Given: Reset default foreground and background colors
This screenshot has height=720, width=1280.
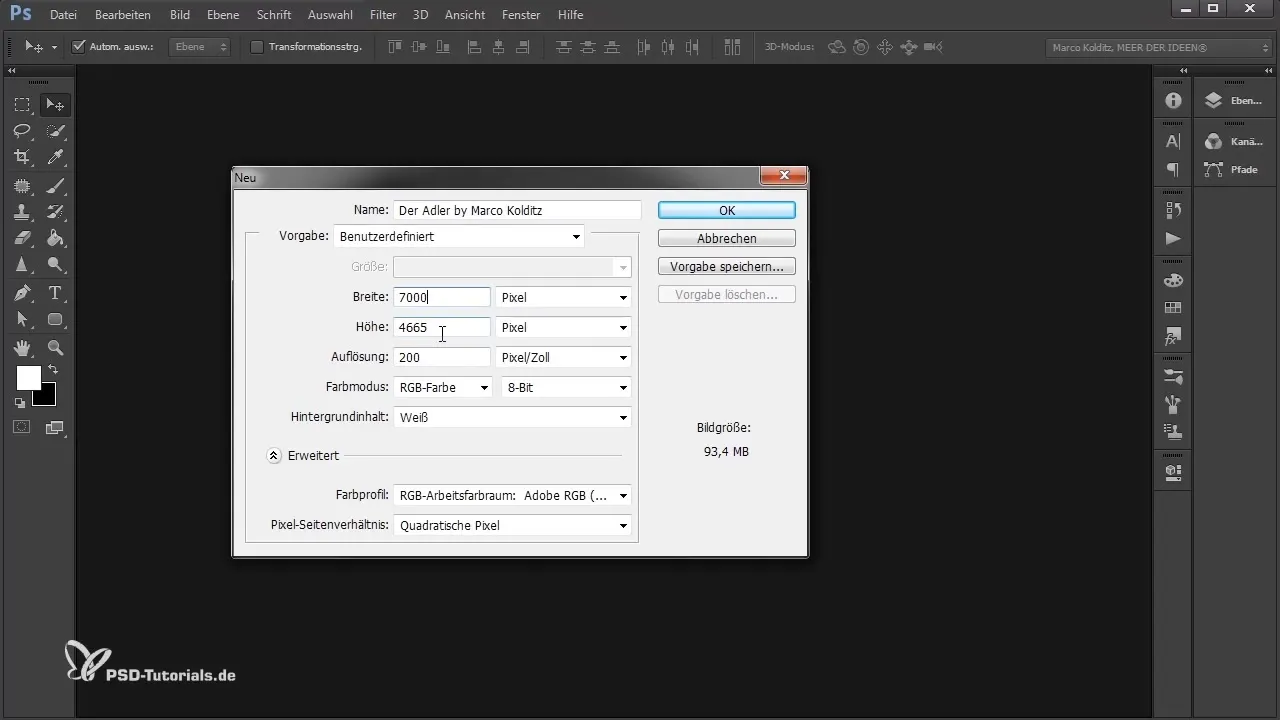Looking at the screenshot, I should pos(20,403).
